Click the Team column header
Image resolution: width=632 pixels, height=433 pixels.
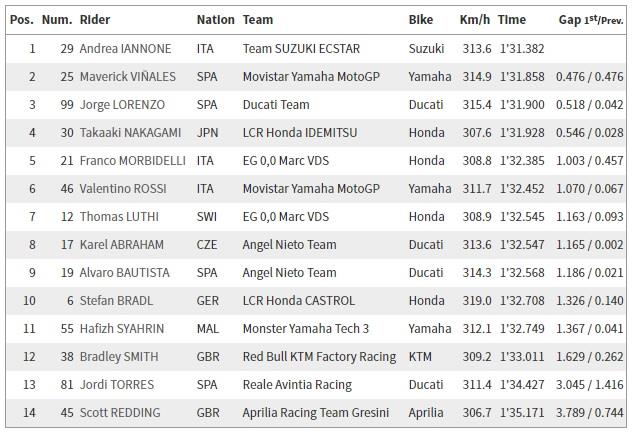coord(258,19)
